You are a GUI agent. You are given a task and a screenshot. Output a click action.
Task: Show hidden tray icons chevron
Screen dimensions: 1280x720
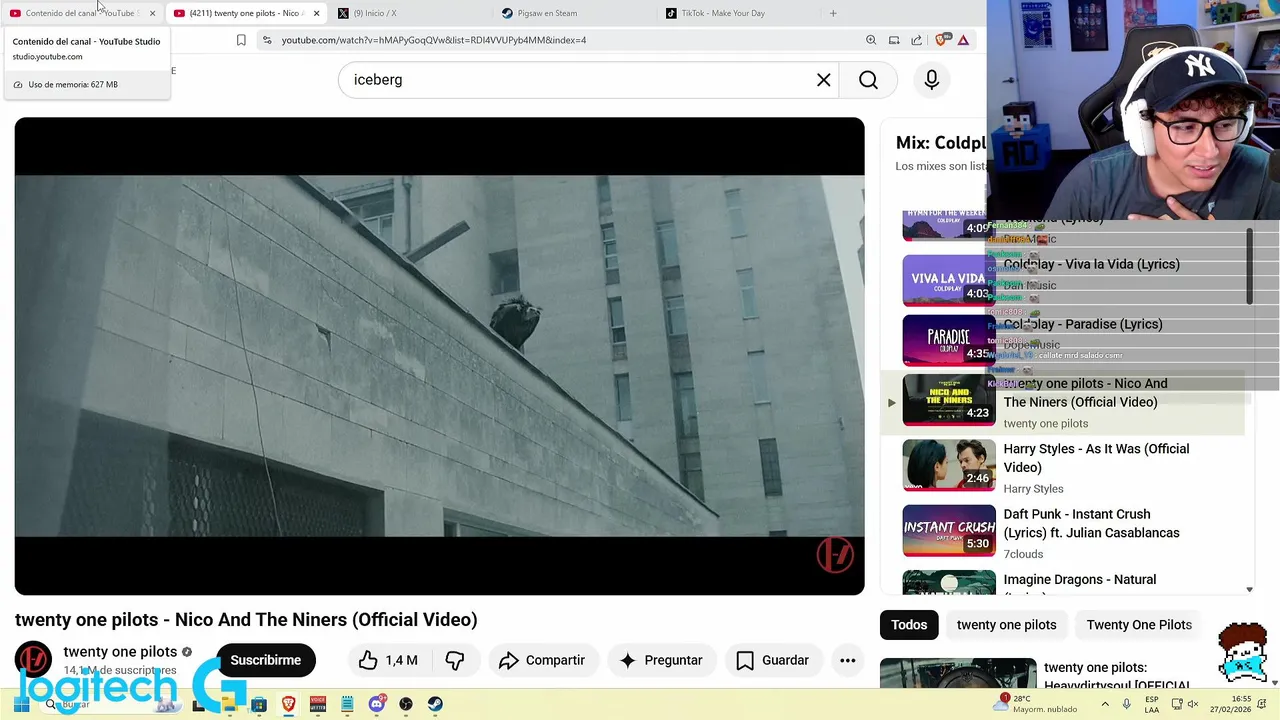pos(1105,704)
